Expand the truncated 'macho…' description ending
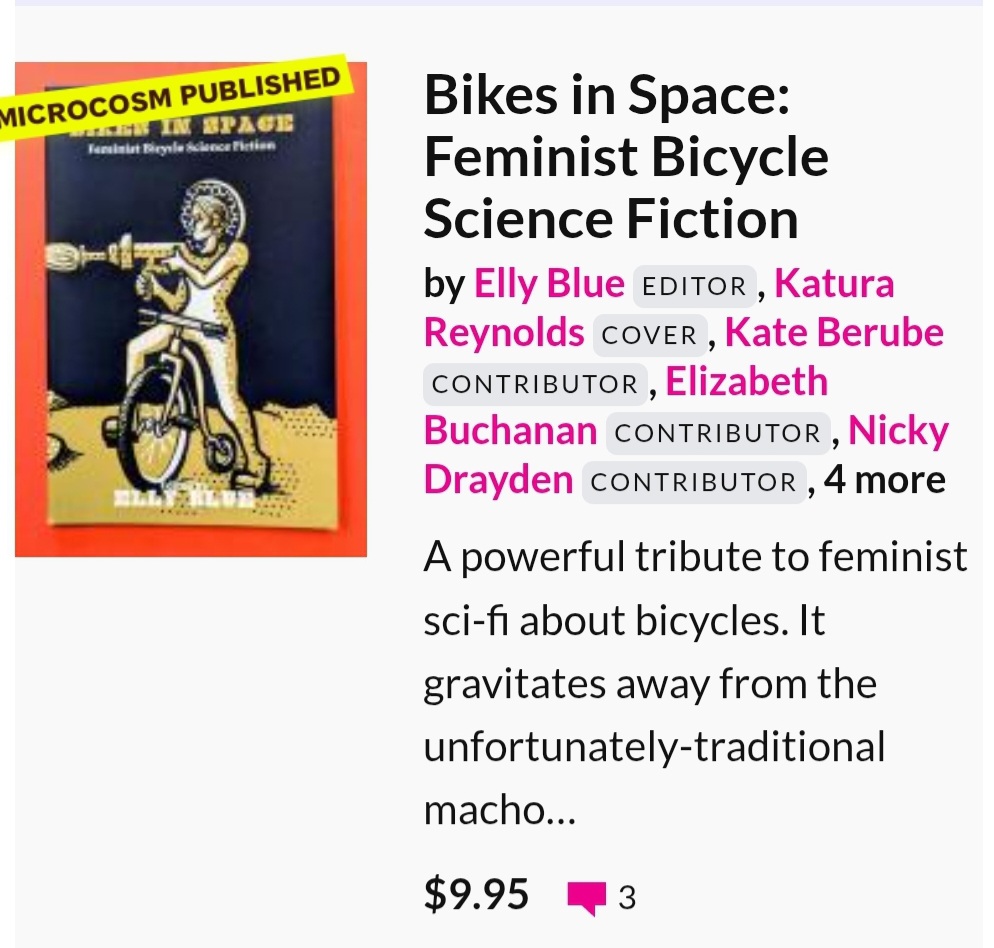 [x=500, y=809]
